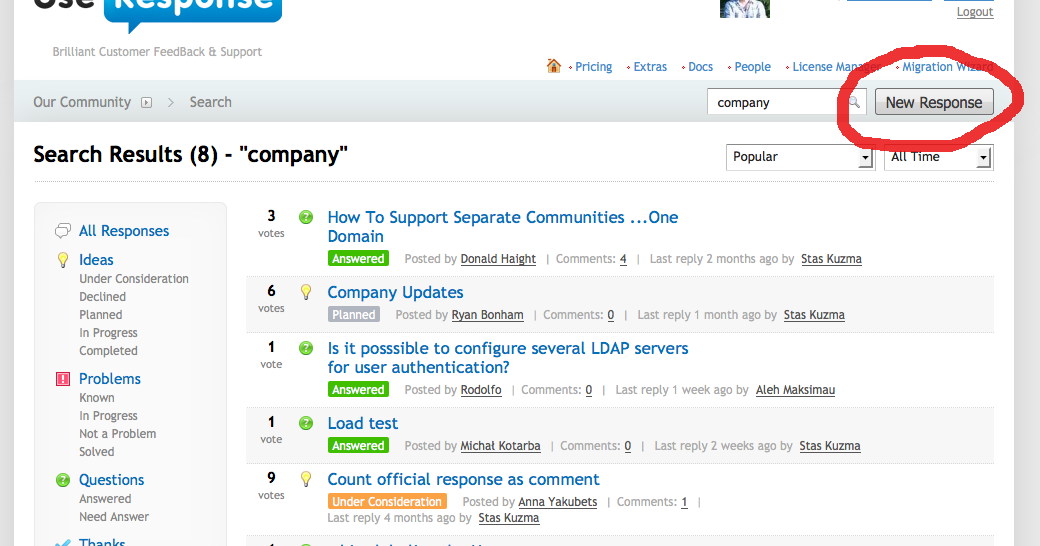Open the All Time filter dropdown
Viewport: 1040px width, 546px height.
click(x=938, y=157)
